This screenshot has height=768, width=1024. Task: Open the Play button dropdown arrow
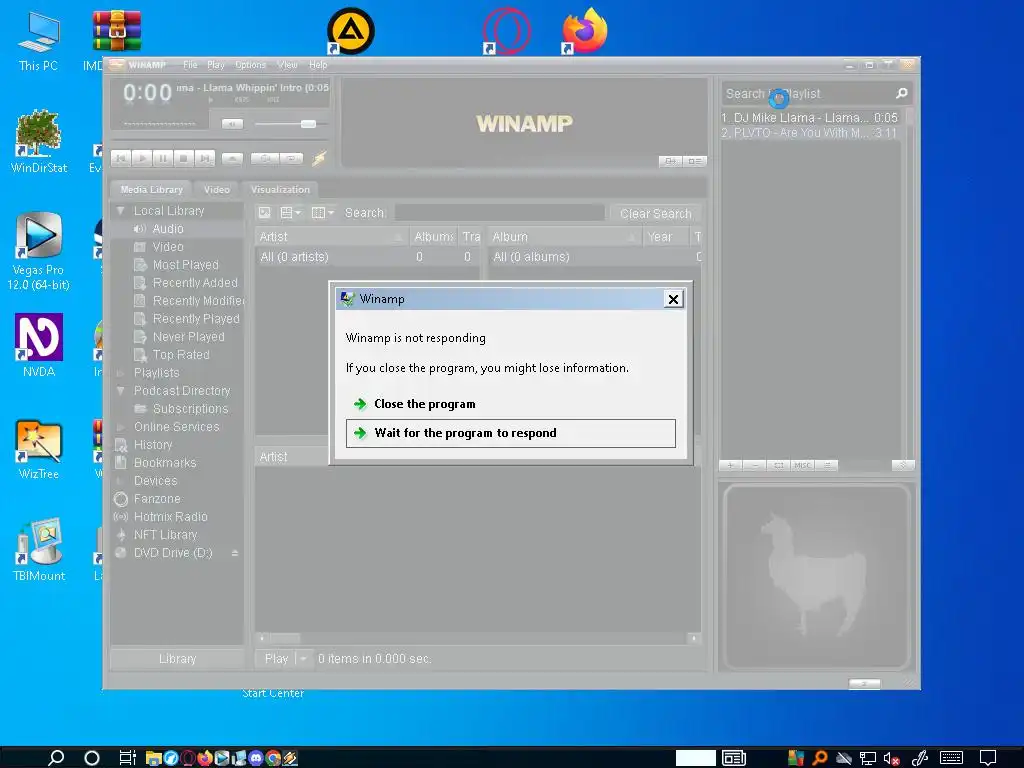pos(303,659)
